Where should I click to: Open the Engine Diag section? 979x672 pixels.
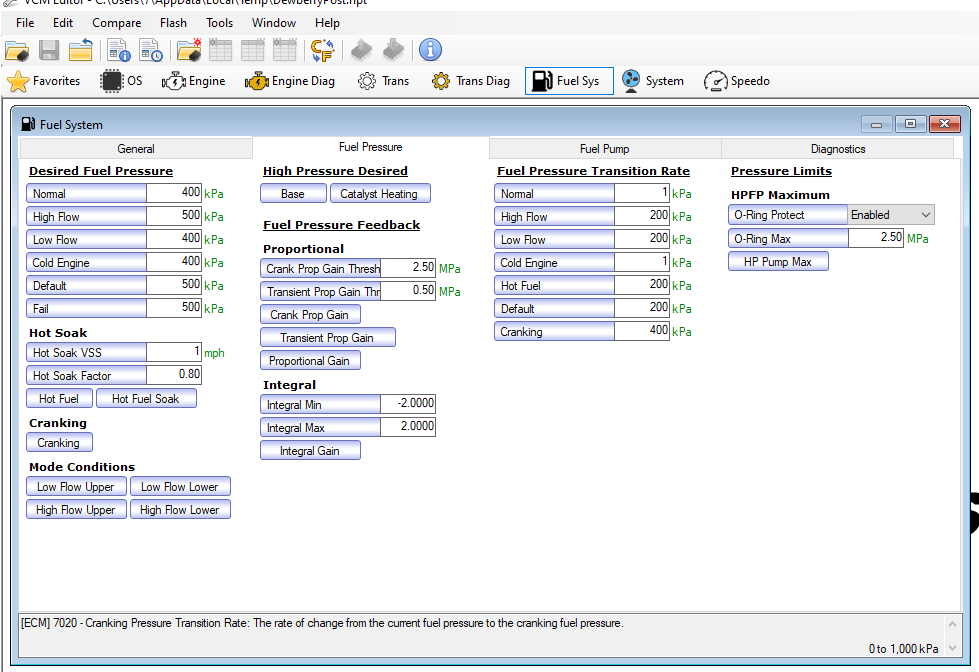point(290,81)
